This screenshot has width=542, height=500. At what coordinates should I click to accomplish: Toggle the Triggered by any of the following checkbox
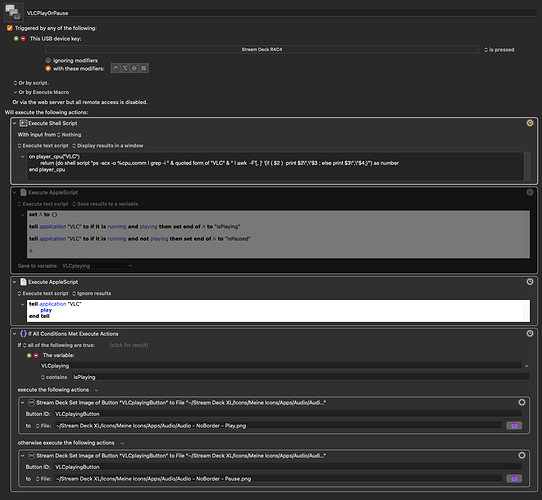10,28
